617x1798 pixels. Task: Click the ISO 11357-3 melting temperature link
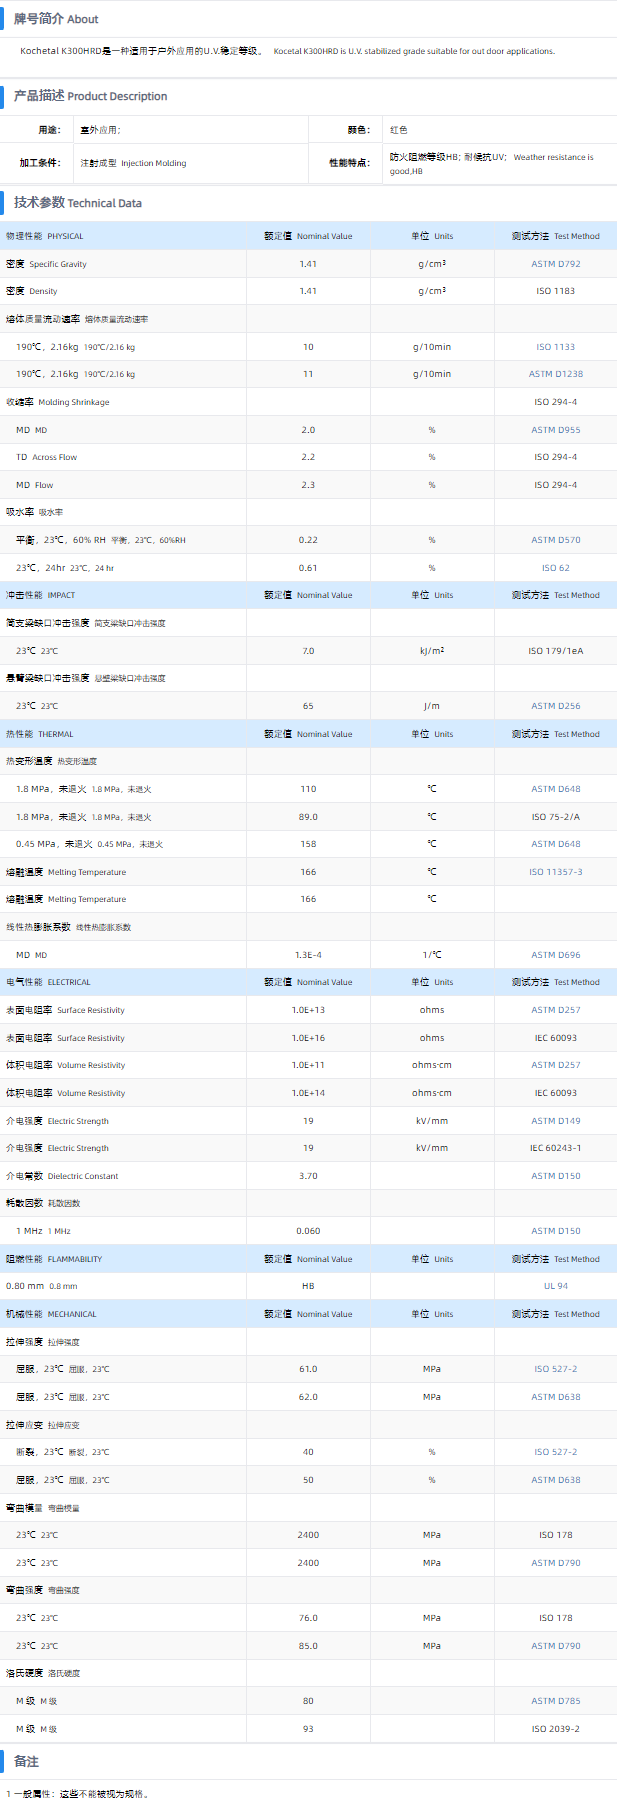click(555, 872)
